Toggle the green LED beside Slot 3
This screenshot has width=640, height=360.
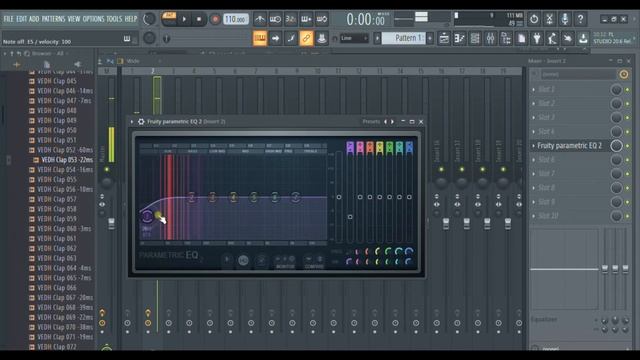[627, 118]
